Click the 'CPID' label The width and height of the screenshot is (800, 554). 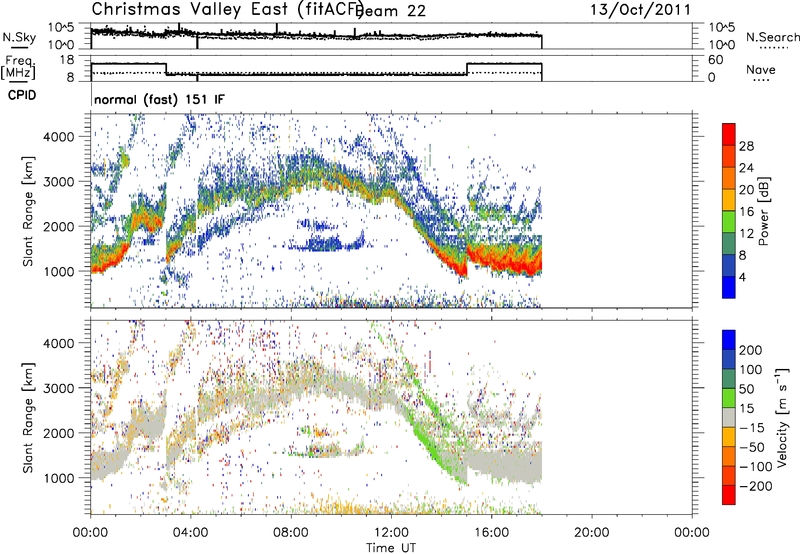pos(22,95)
